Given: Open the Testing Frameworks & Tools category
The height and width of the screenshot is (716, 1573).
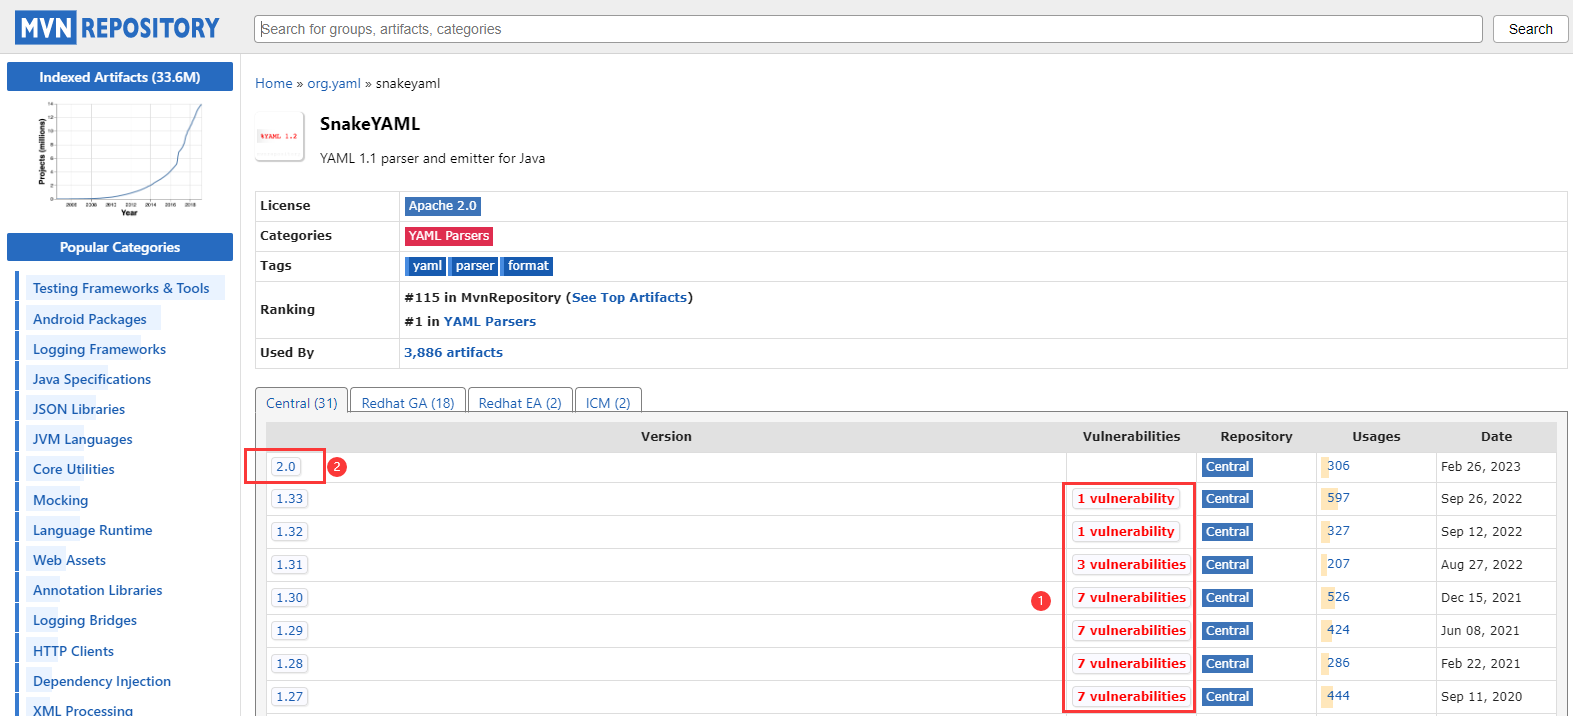Looking at the screenshot, I should (x=121, y=288).
